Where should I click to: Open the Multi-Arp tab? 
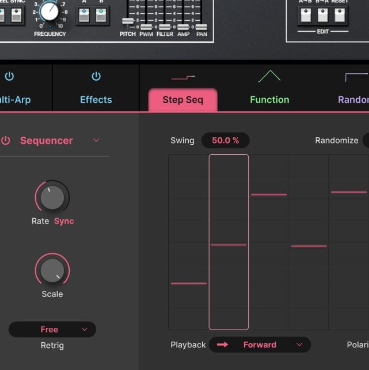click(15, 100)
